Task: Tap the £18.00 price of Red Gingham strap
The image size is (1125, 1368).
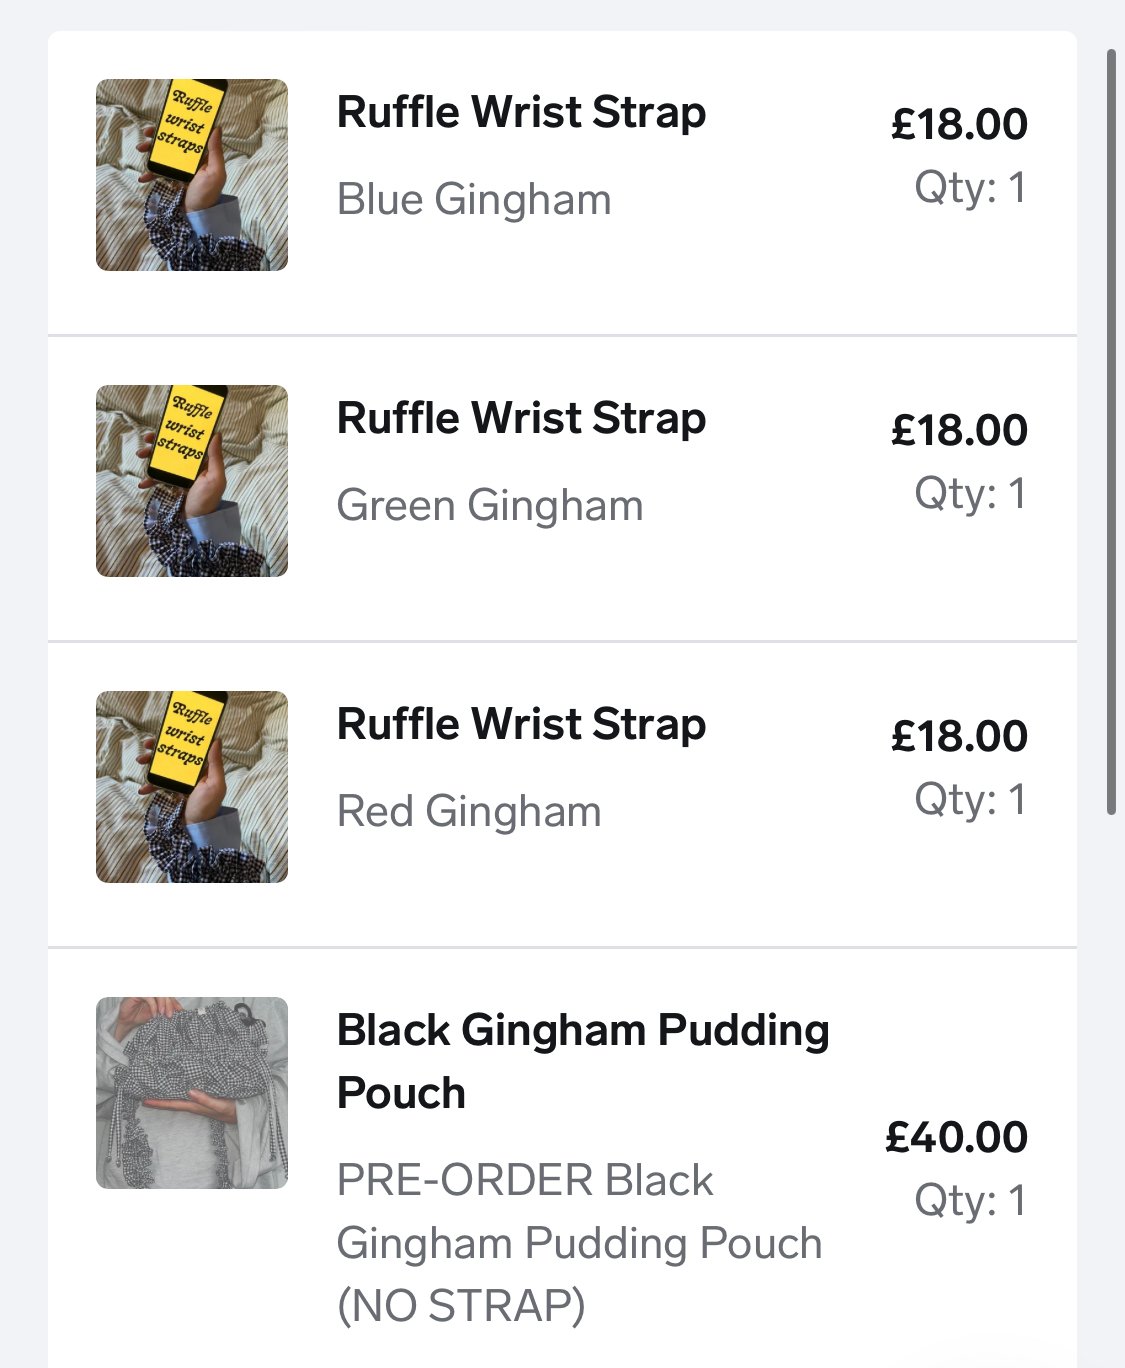Action: point(959,736)
